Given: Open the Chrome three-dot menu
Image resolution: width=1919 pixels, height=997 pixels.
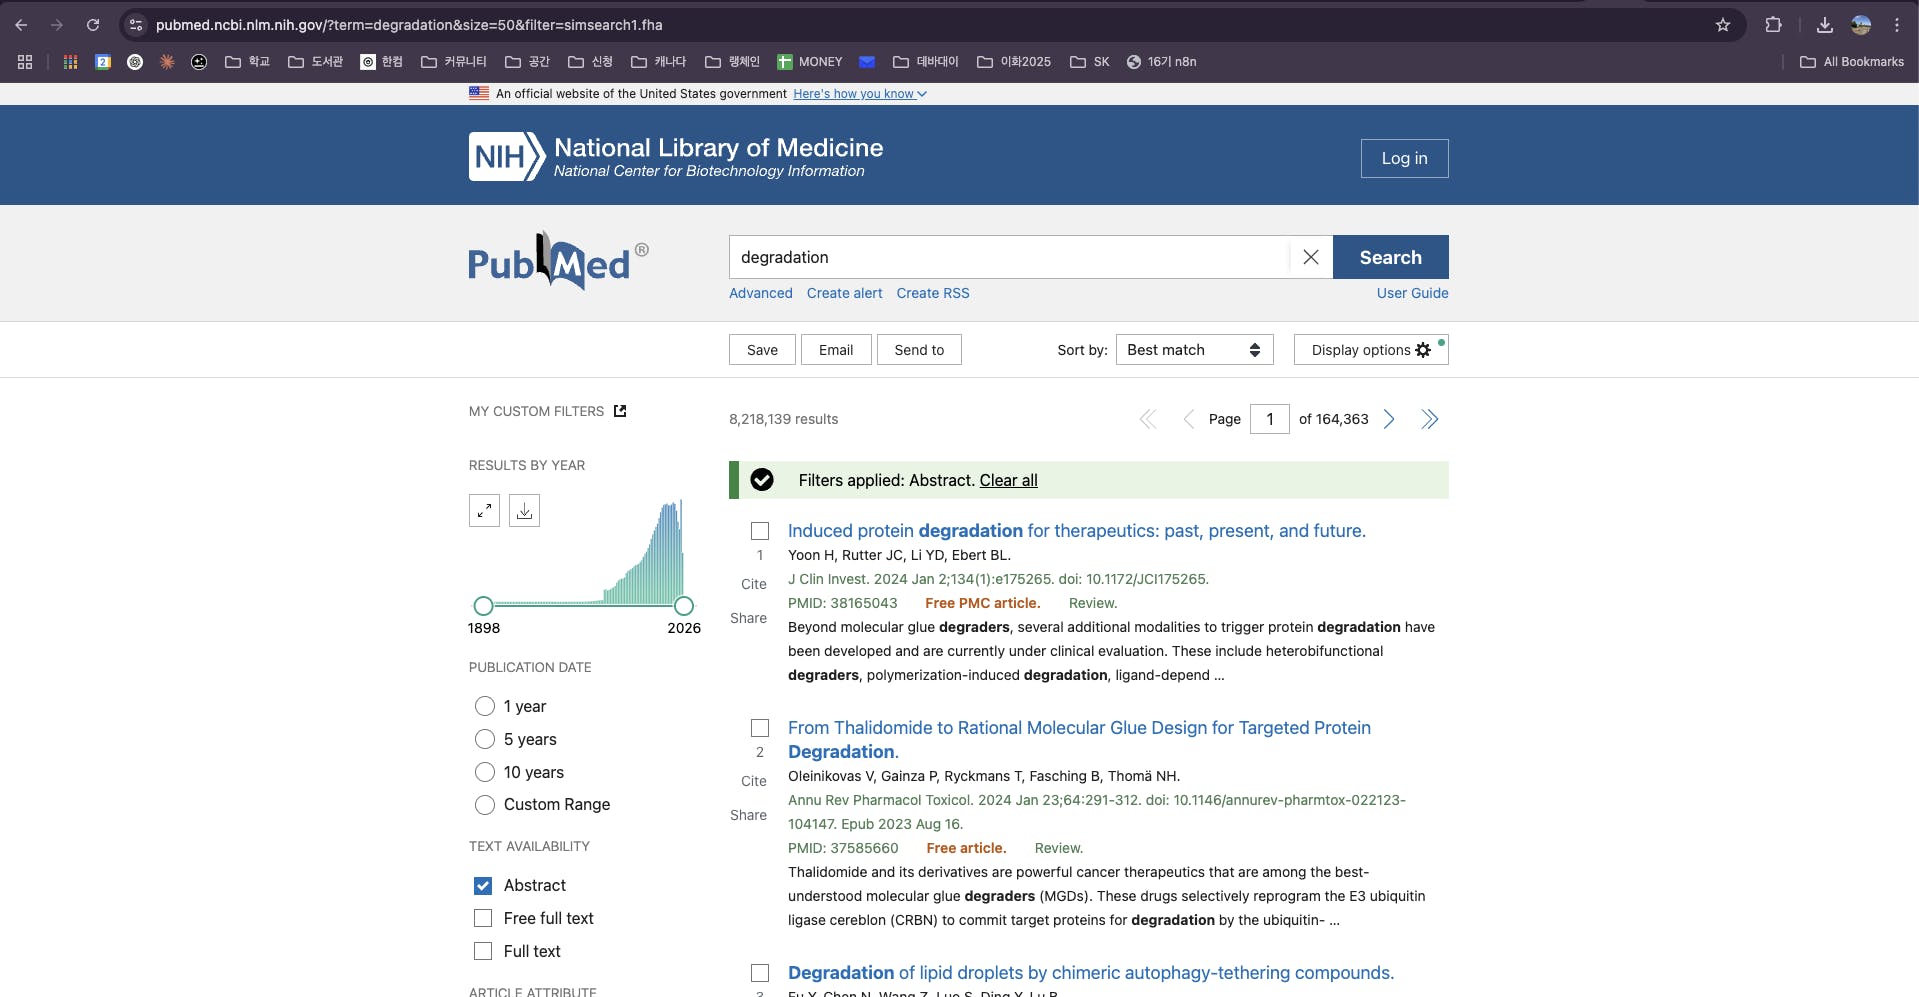Looking at the screenshot, I should pos(1897,25).
